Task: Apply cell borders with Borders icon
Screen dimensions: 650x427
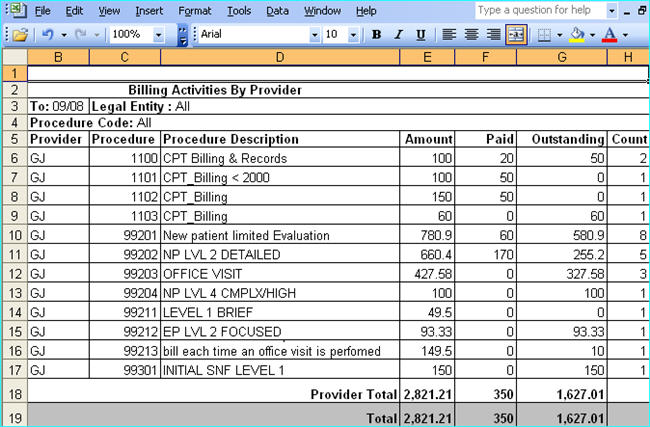Action: [x=543, y=34]
